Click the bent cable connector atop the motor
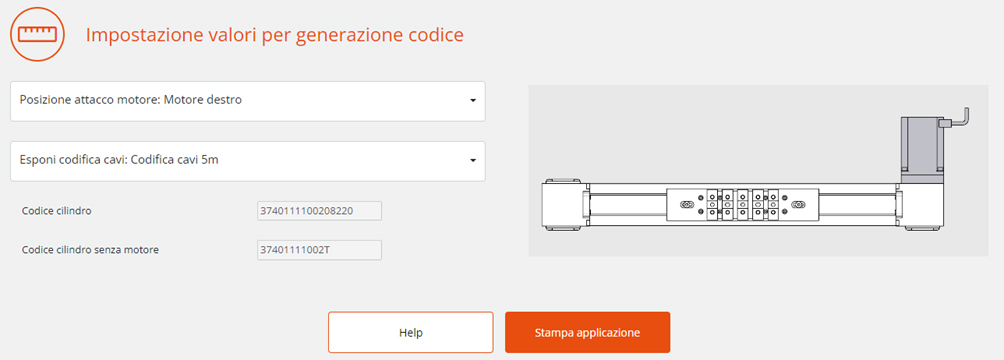 pyautogui.click(x=955, y=117)
